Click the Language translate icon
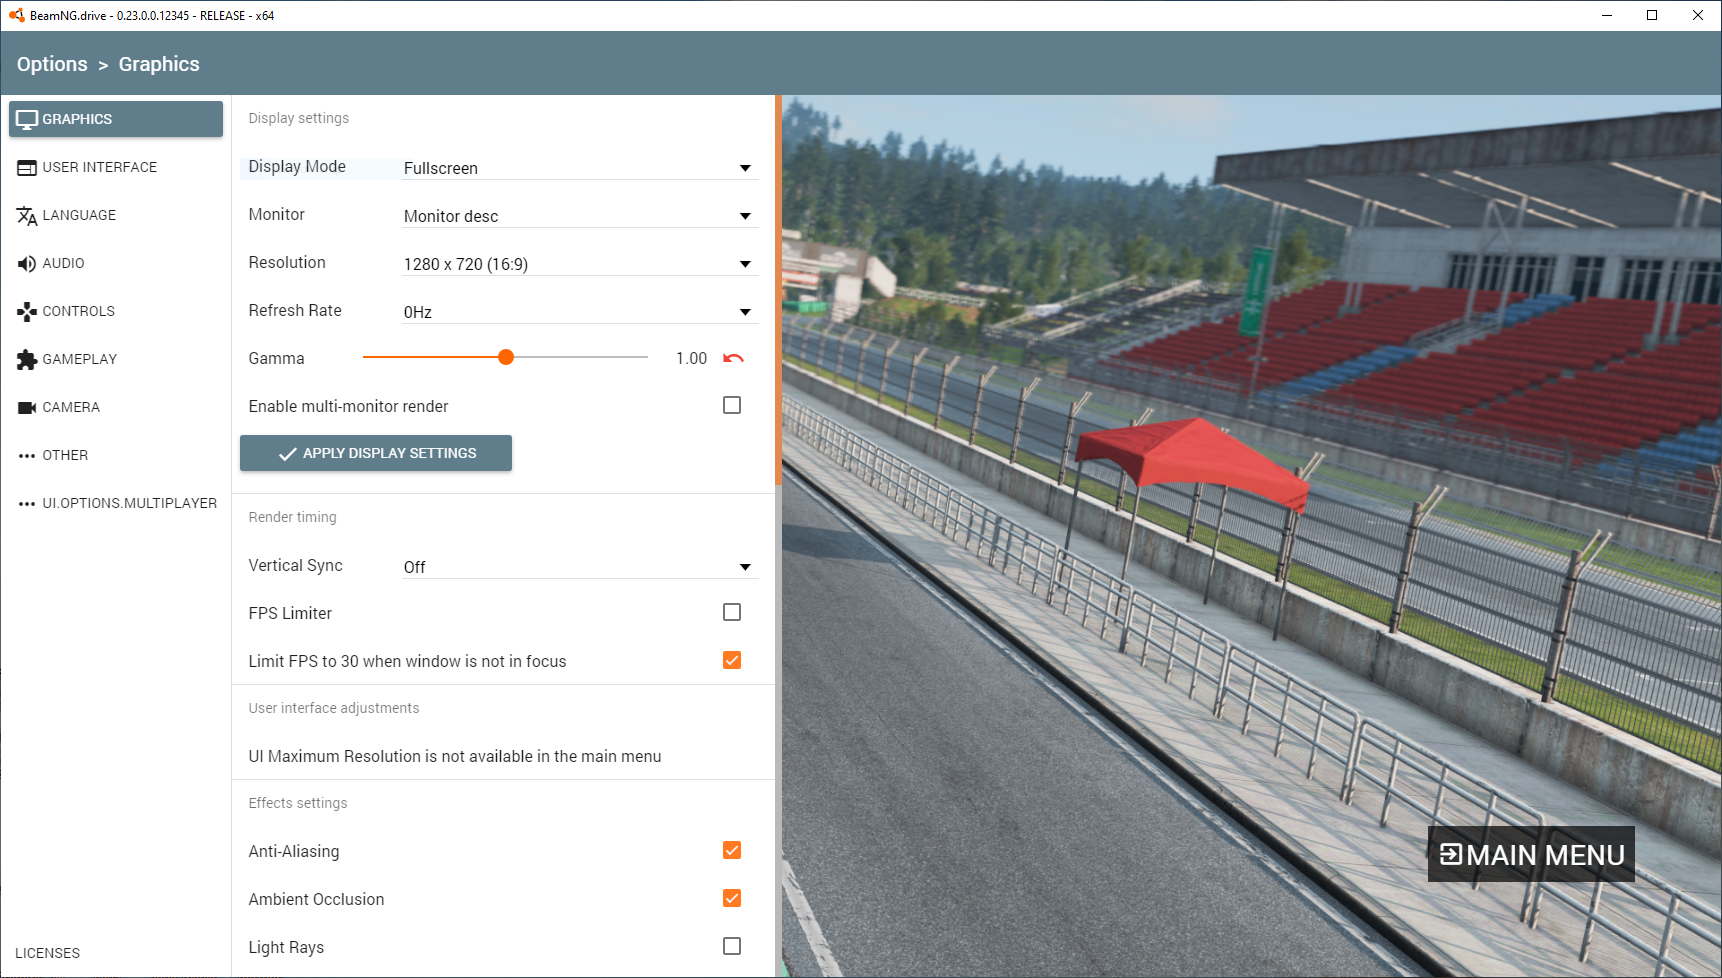Screen dimensions: 1722x978 coord(27,216)
